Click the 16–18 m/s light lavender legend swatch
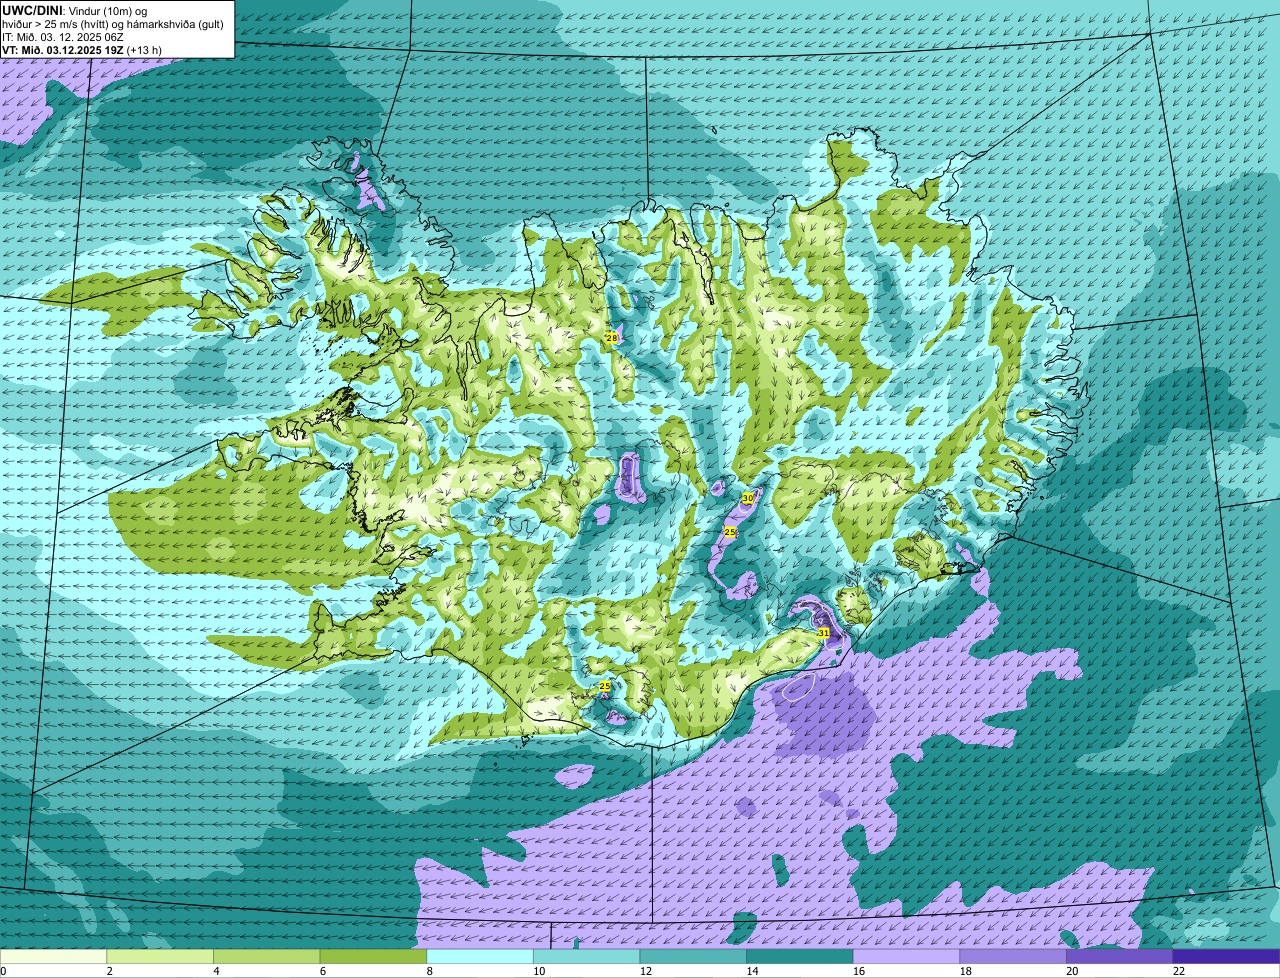This screenshot has height=978, width=1280. tap(906, 956)
